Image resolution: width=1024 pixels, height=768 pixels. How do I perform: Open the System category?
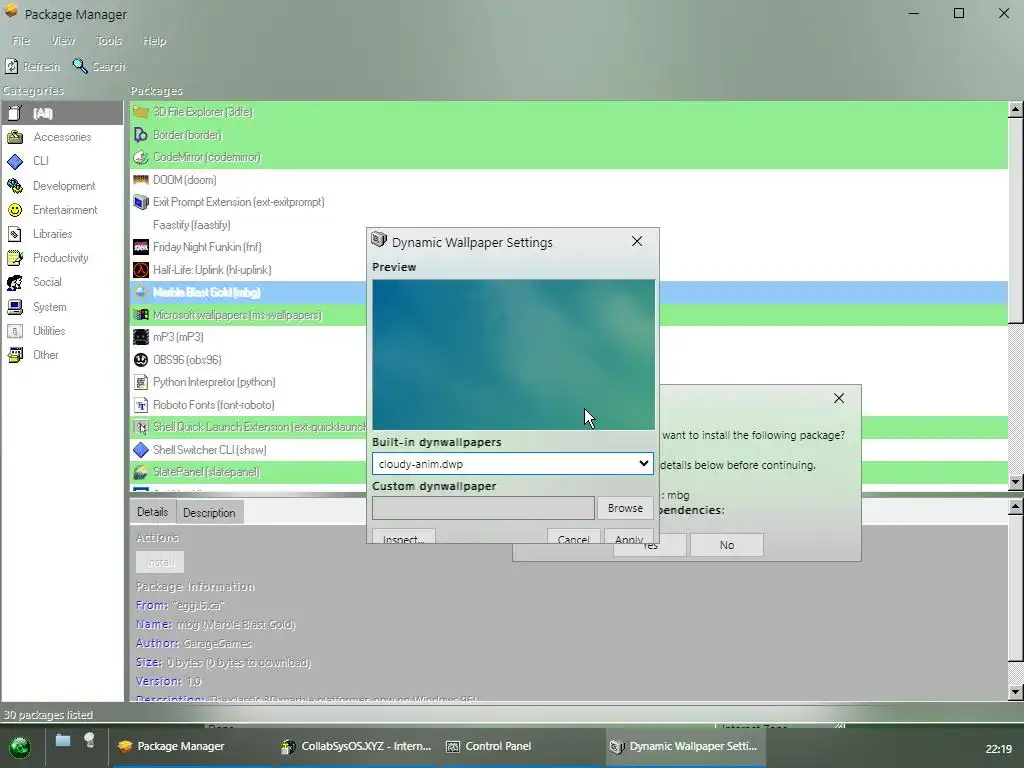point(61,306)
